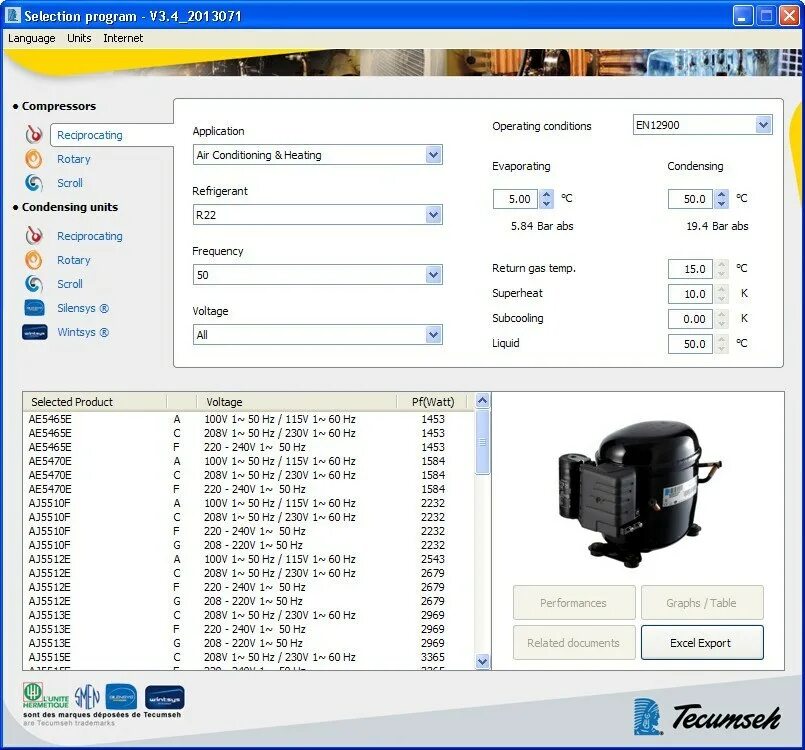Decrease the Condensing temperature
Image resolution: width=805 pixels, height=750 pixels.
coord(721,203)
